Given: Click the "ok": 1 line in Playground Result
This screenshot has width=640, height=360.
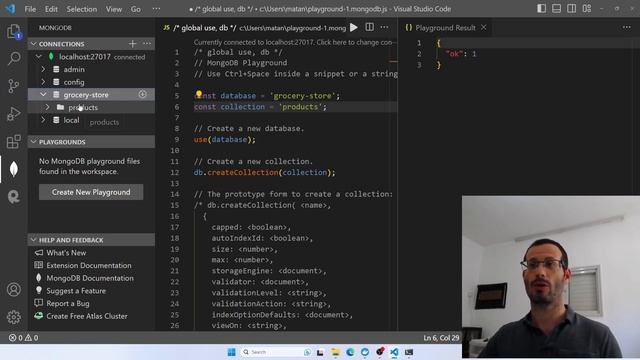Looking at the screenshot, I should coord(460,54).
